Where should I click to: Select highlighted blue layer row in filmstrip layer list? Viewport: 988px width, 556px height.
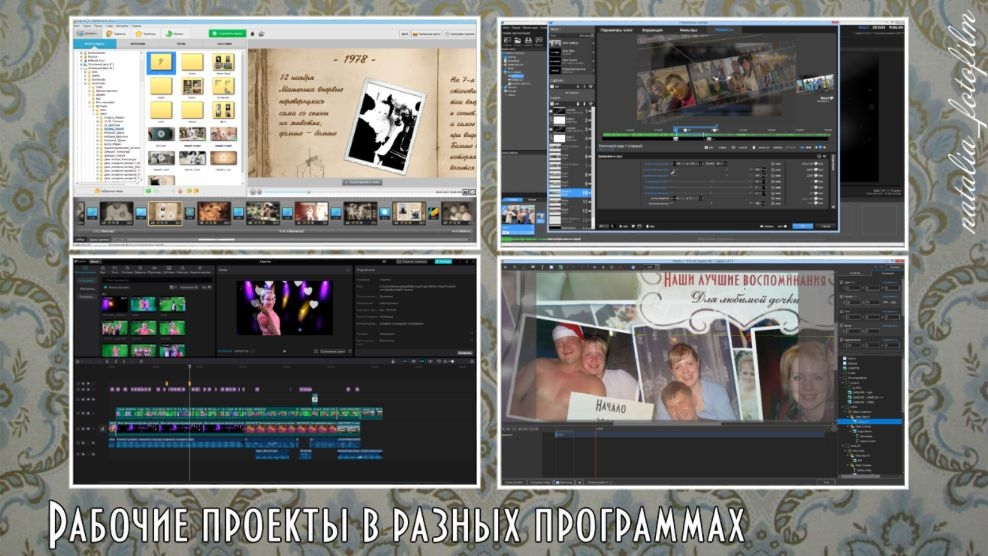570,192
